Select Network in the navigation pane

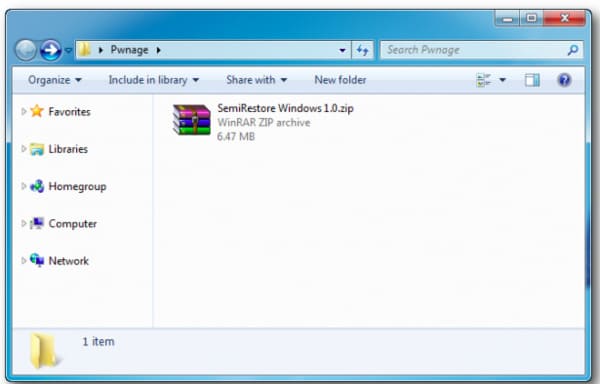tap(68, 261)
